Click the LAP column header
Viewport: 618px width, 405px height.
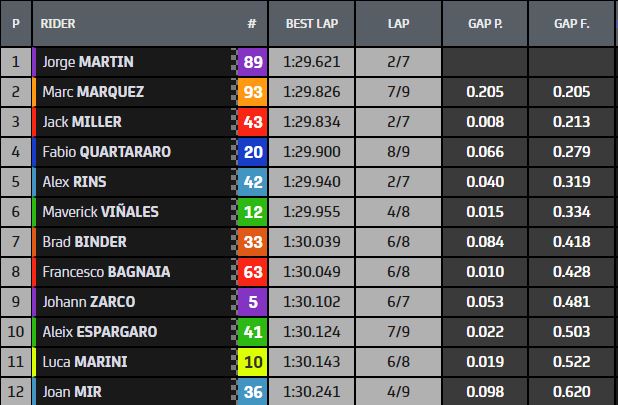click(x=398, y=22)
